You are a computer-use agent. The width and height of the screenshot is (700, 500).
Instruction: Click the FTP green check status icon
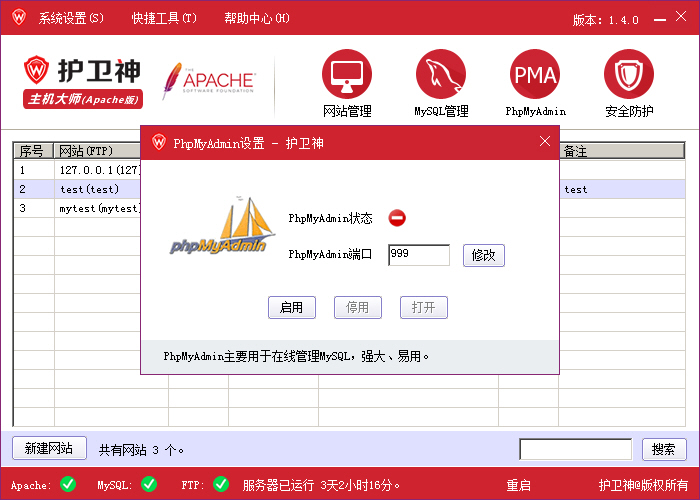click(221, 484)
